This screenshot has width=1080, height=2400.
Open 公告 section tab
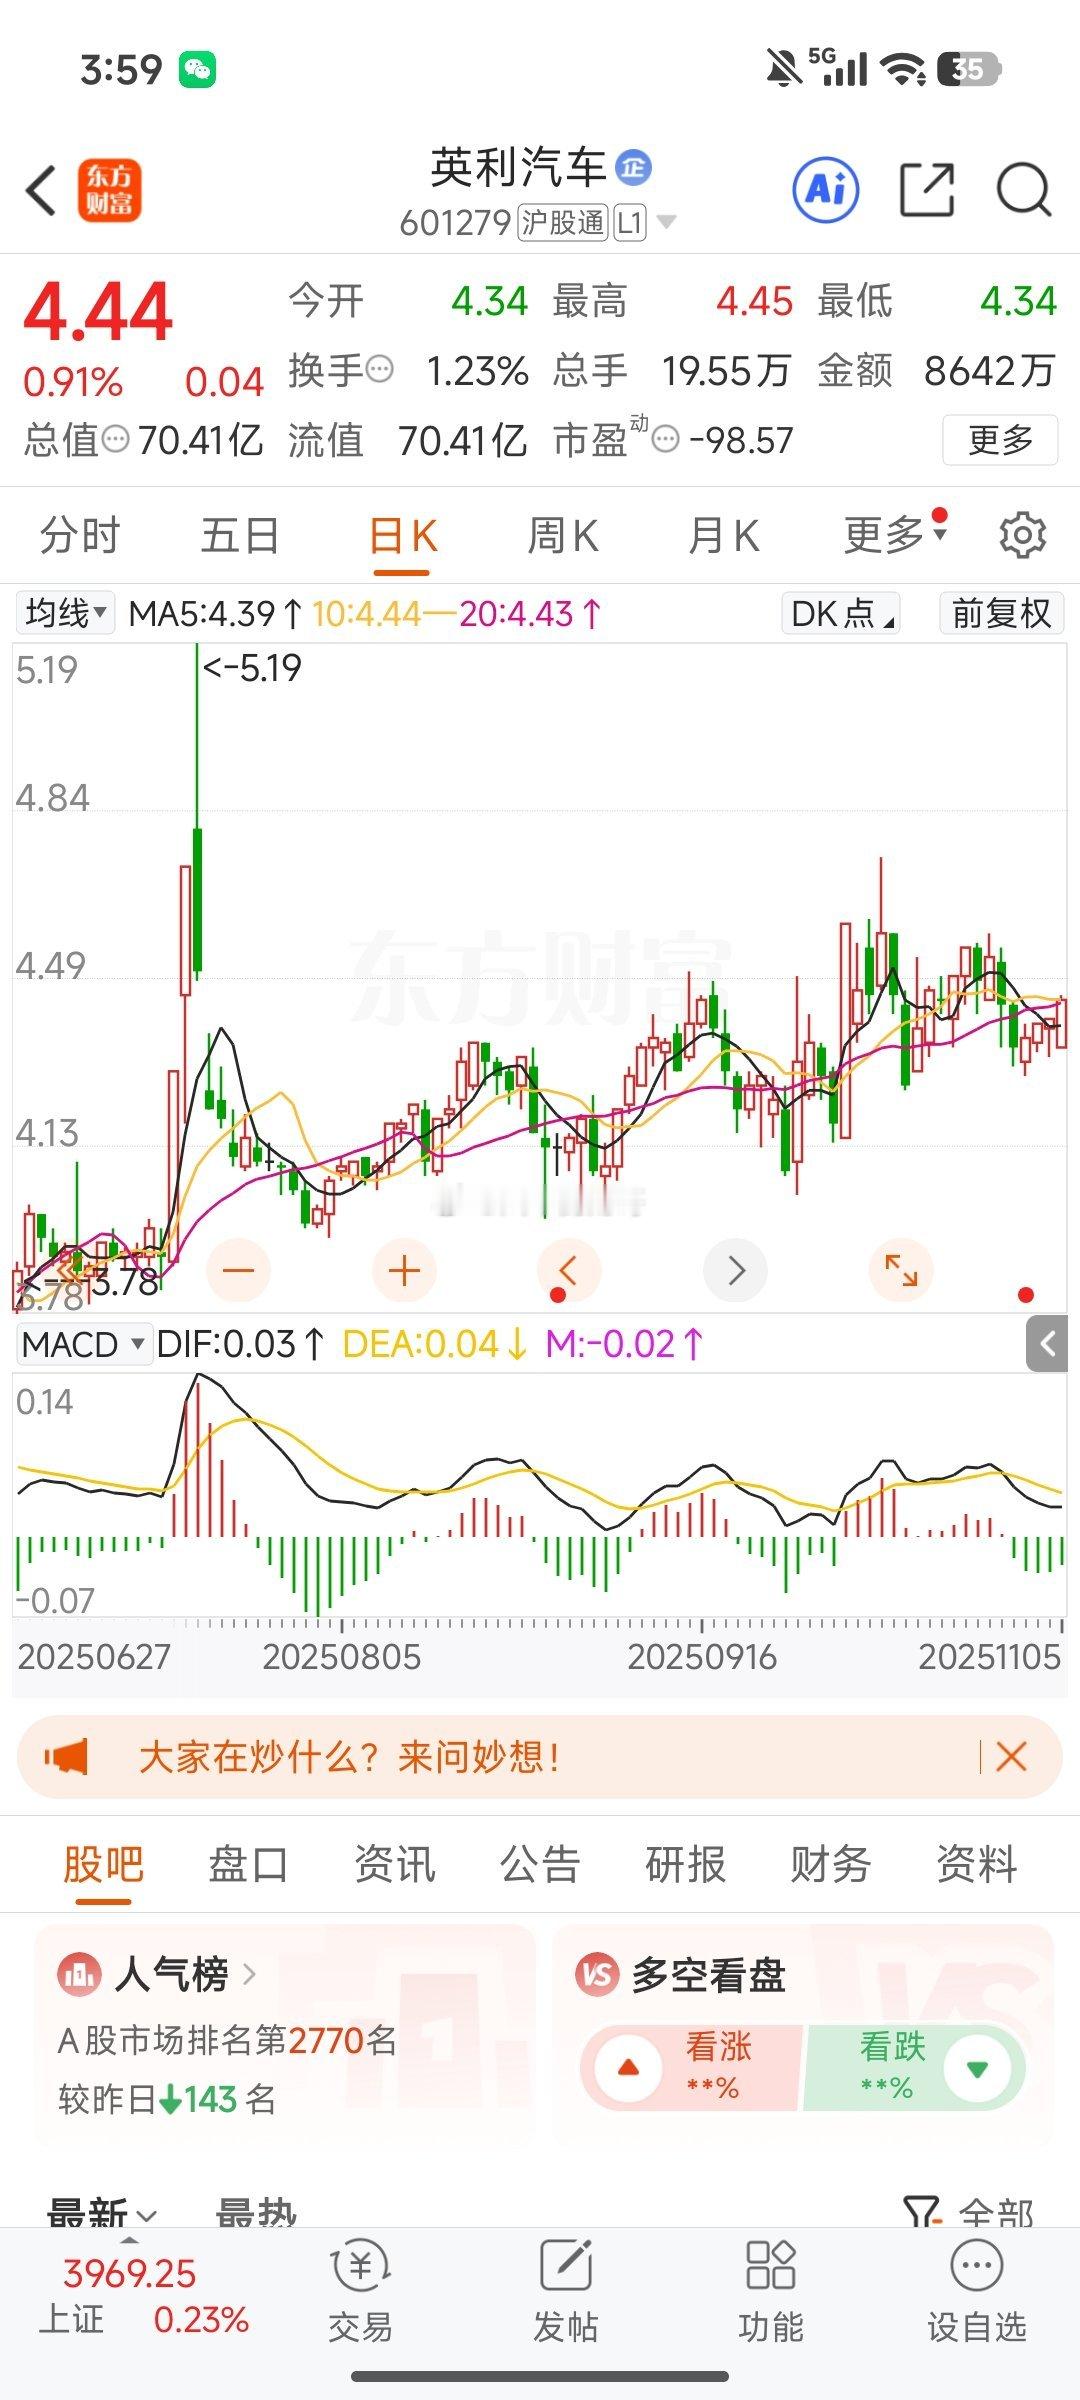[540, 1864]
